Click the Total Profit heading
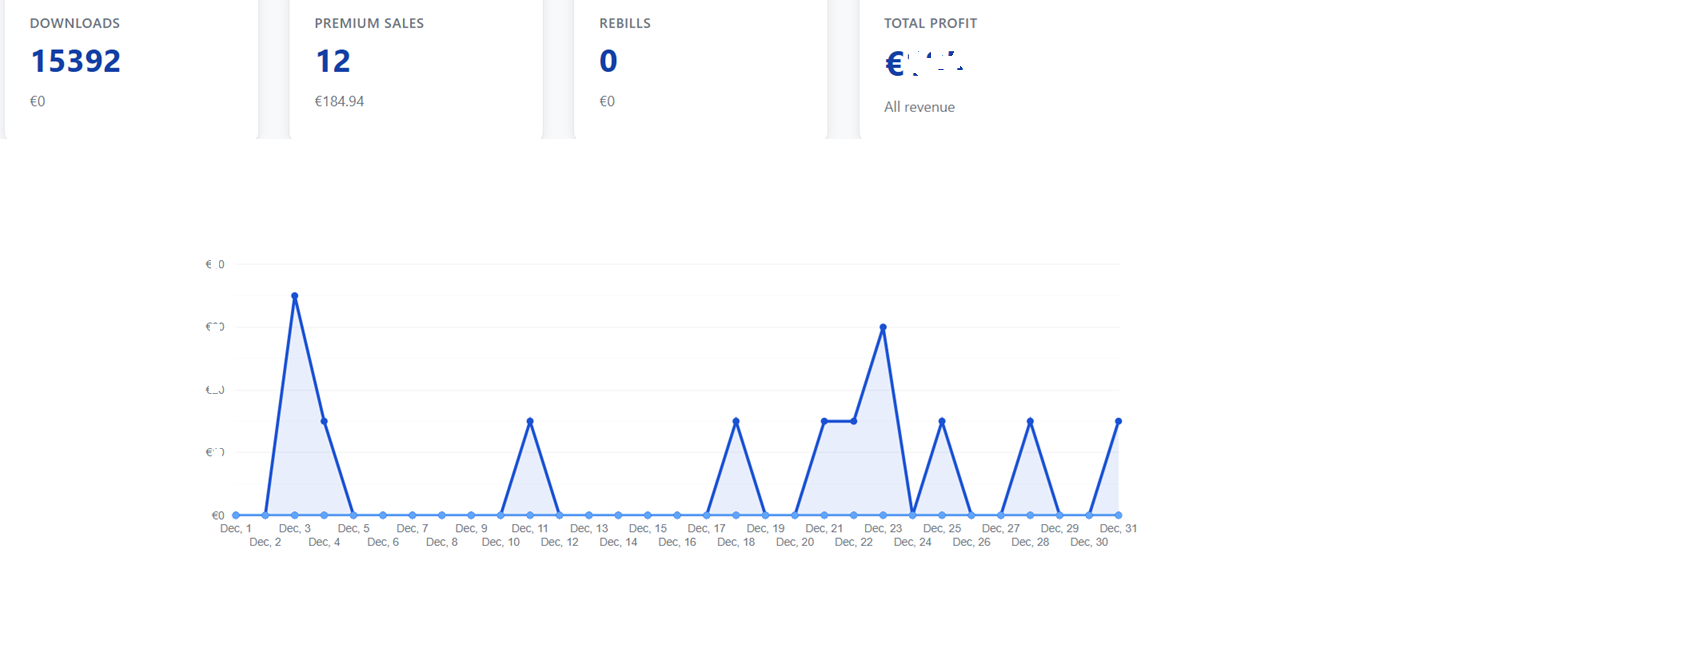Screen dimensions: 1706x648 [930, 23]
